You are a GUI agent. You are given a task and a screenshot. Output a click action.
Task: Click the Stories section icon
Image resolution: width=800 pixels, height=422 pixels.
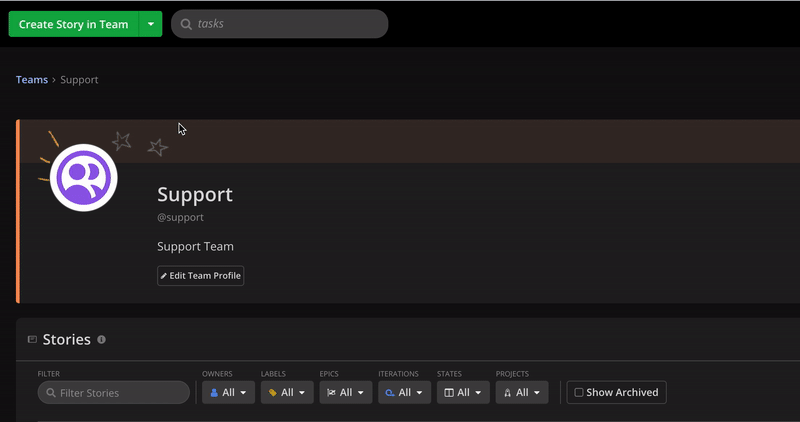pos(32,339)
